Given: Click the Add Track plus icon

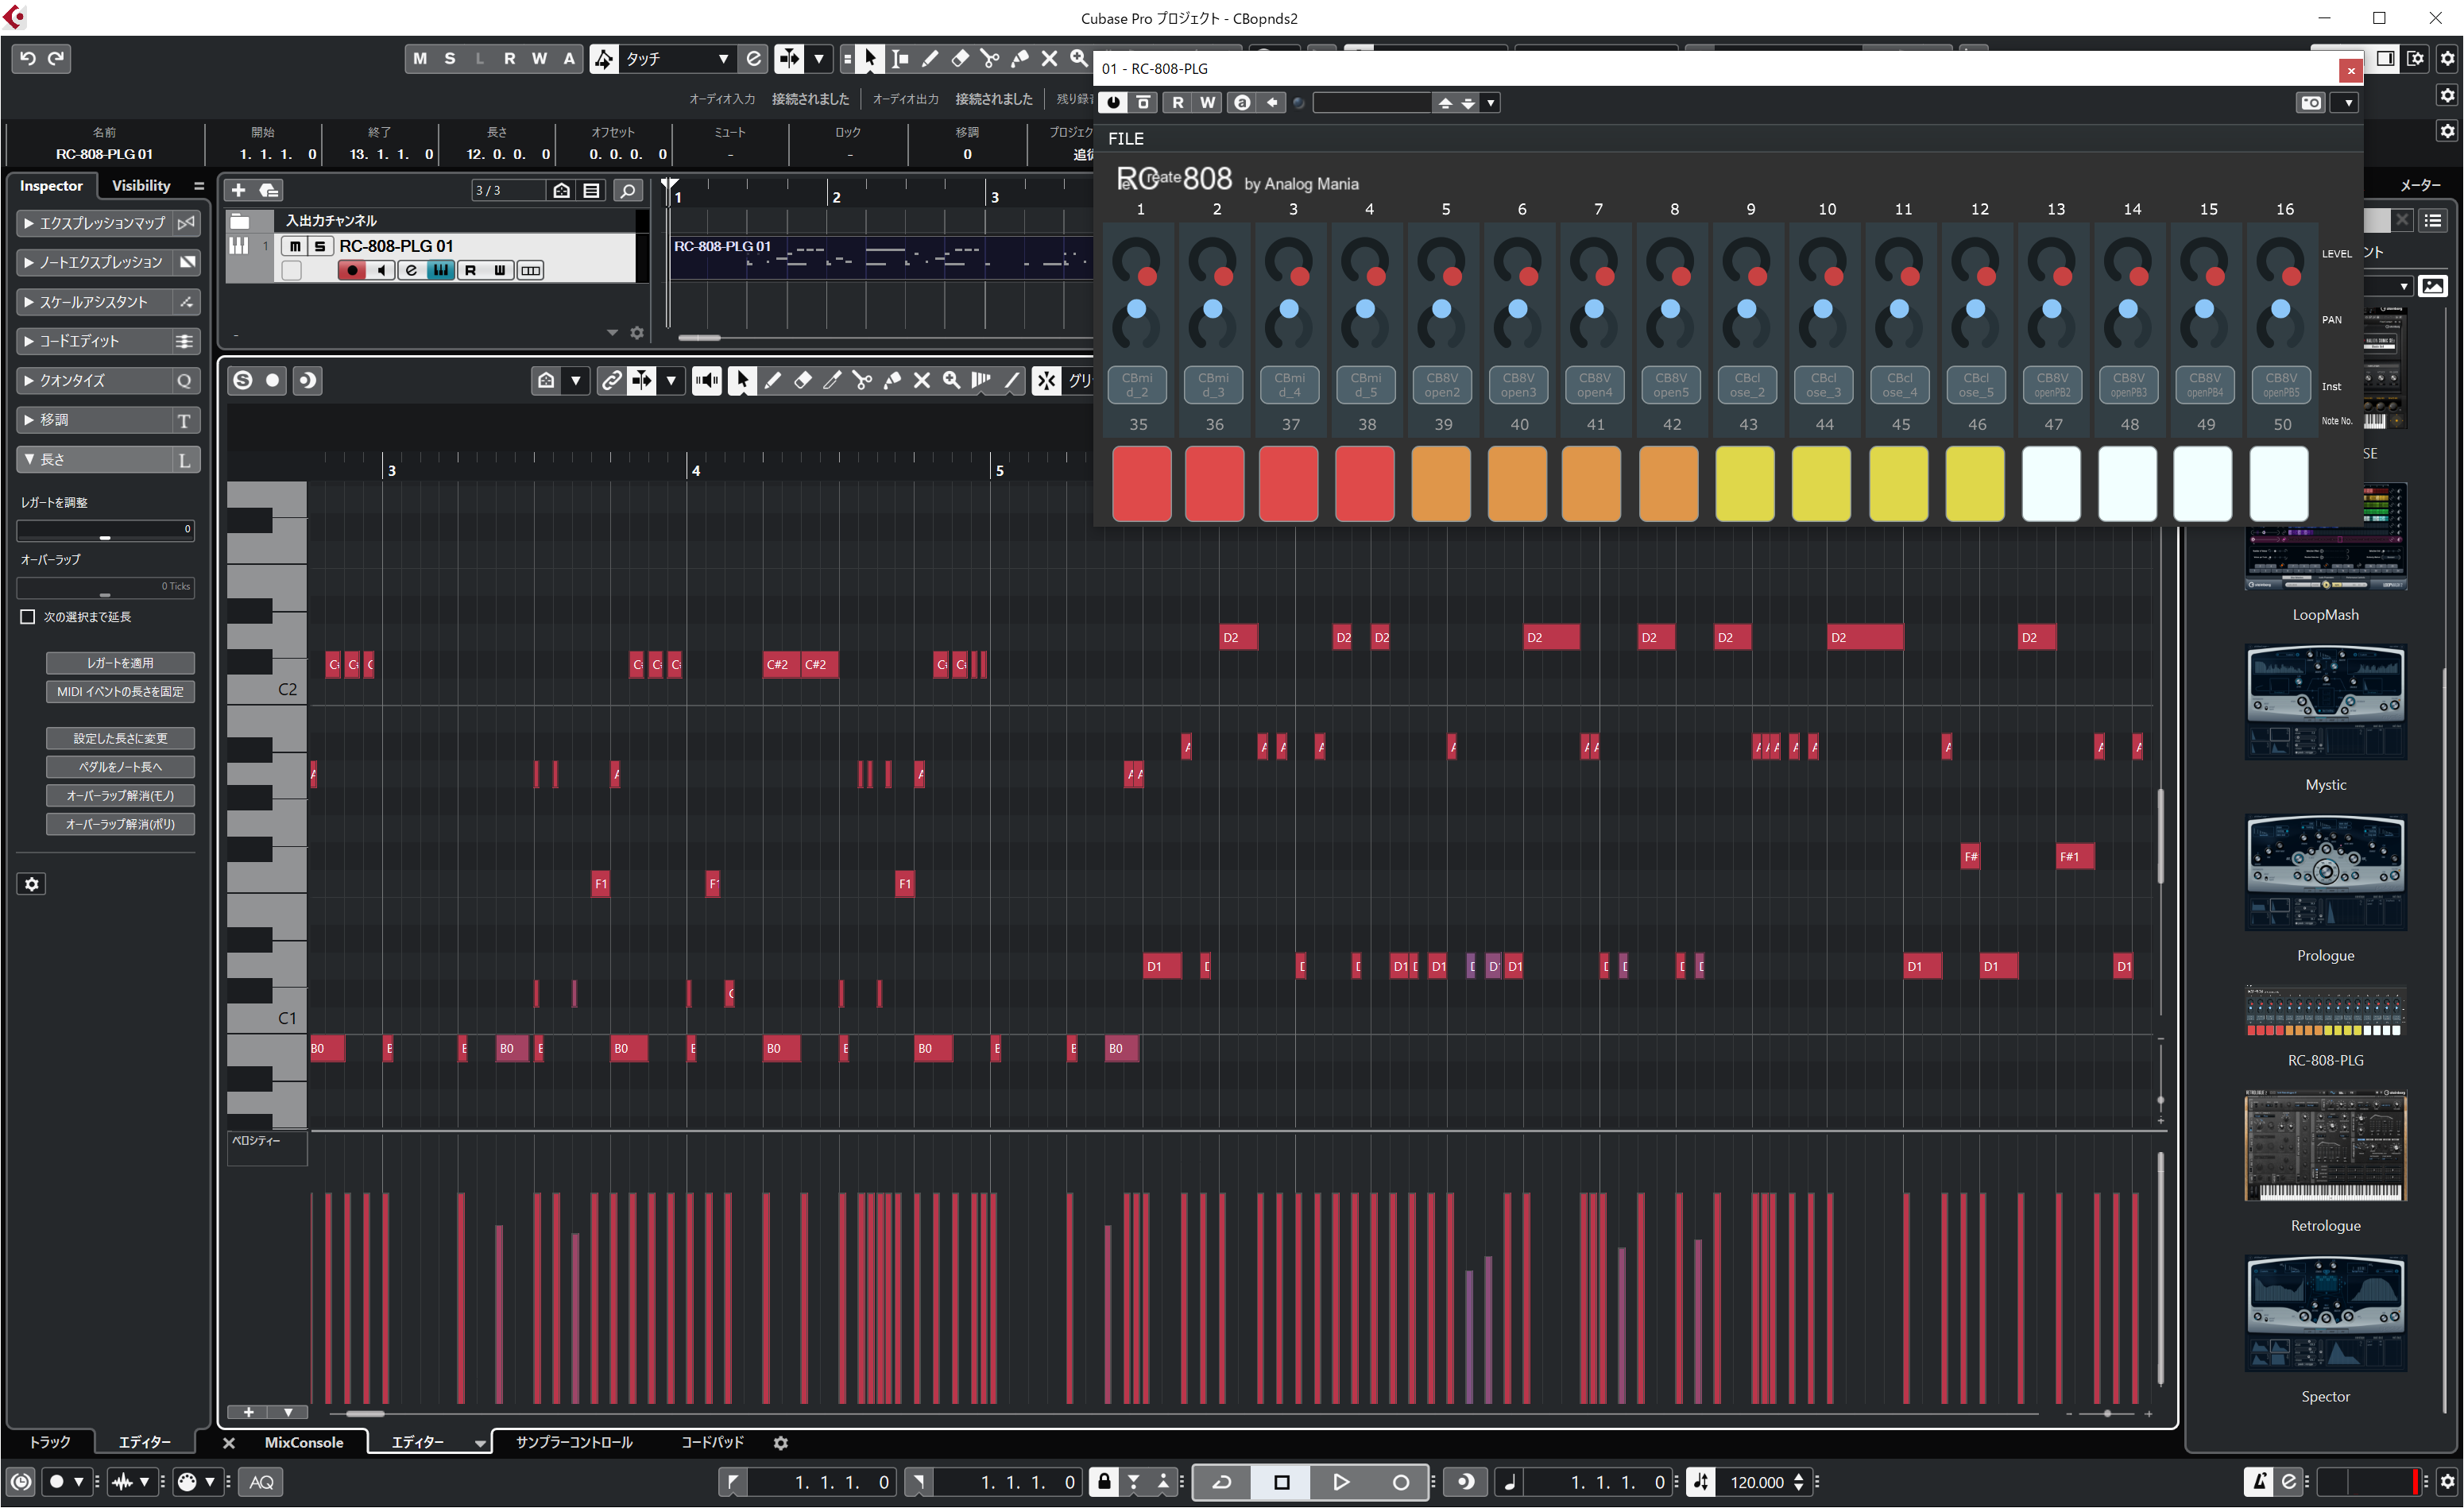Looking at the screenshot, I should tap(238, 190).
